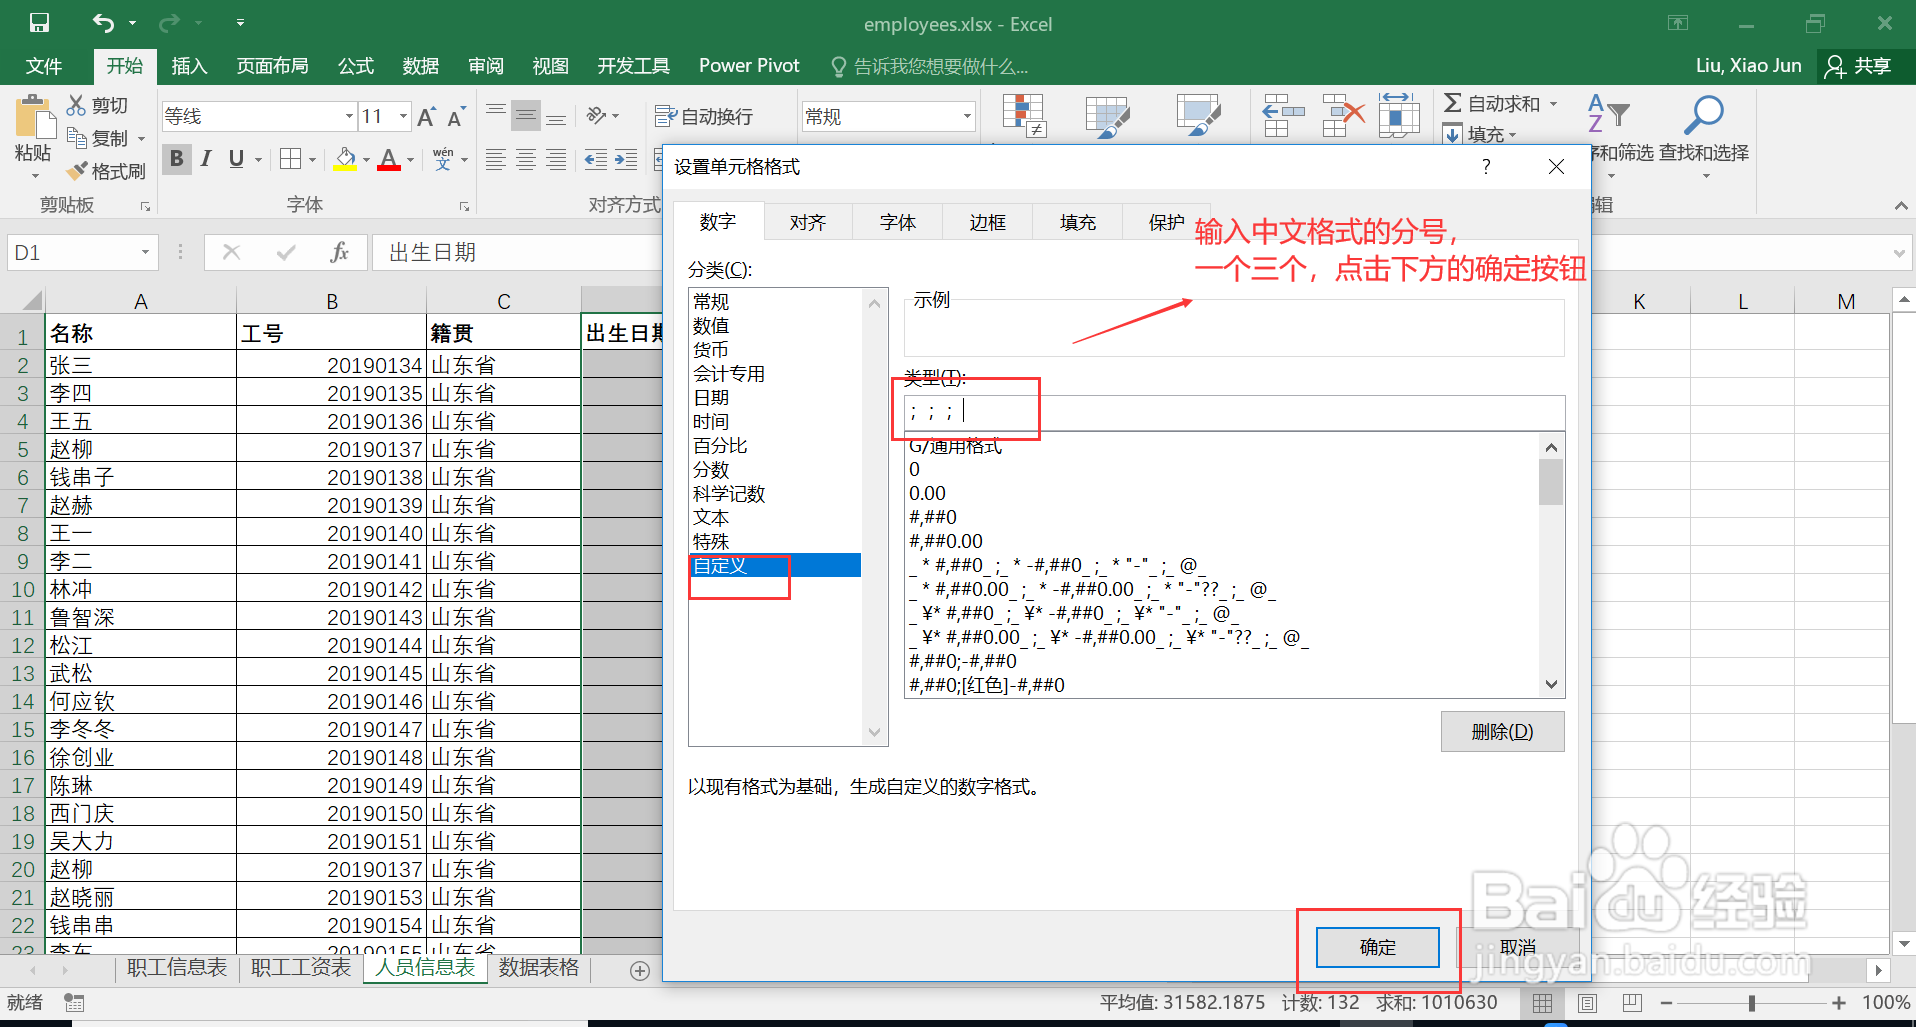The height and width of the screenshot is (1027, 1916).
Task: Toggle underline formatting
Action: pyautogui.click(x=236, y=158)
